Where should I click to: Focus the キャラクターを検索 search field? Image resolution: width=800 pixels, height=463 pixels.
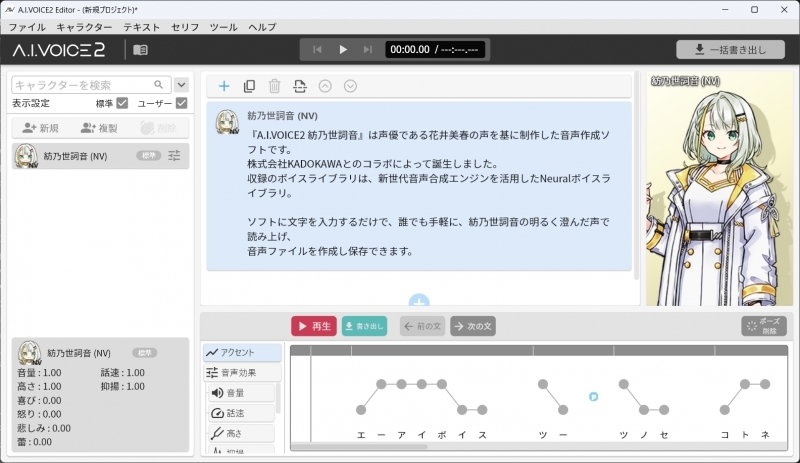point(91,85)
